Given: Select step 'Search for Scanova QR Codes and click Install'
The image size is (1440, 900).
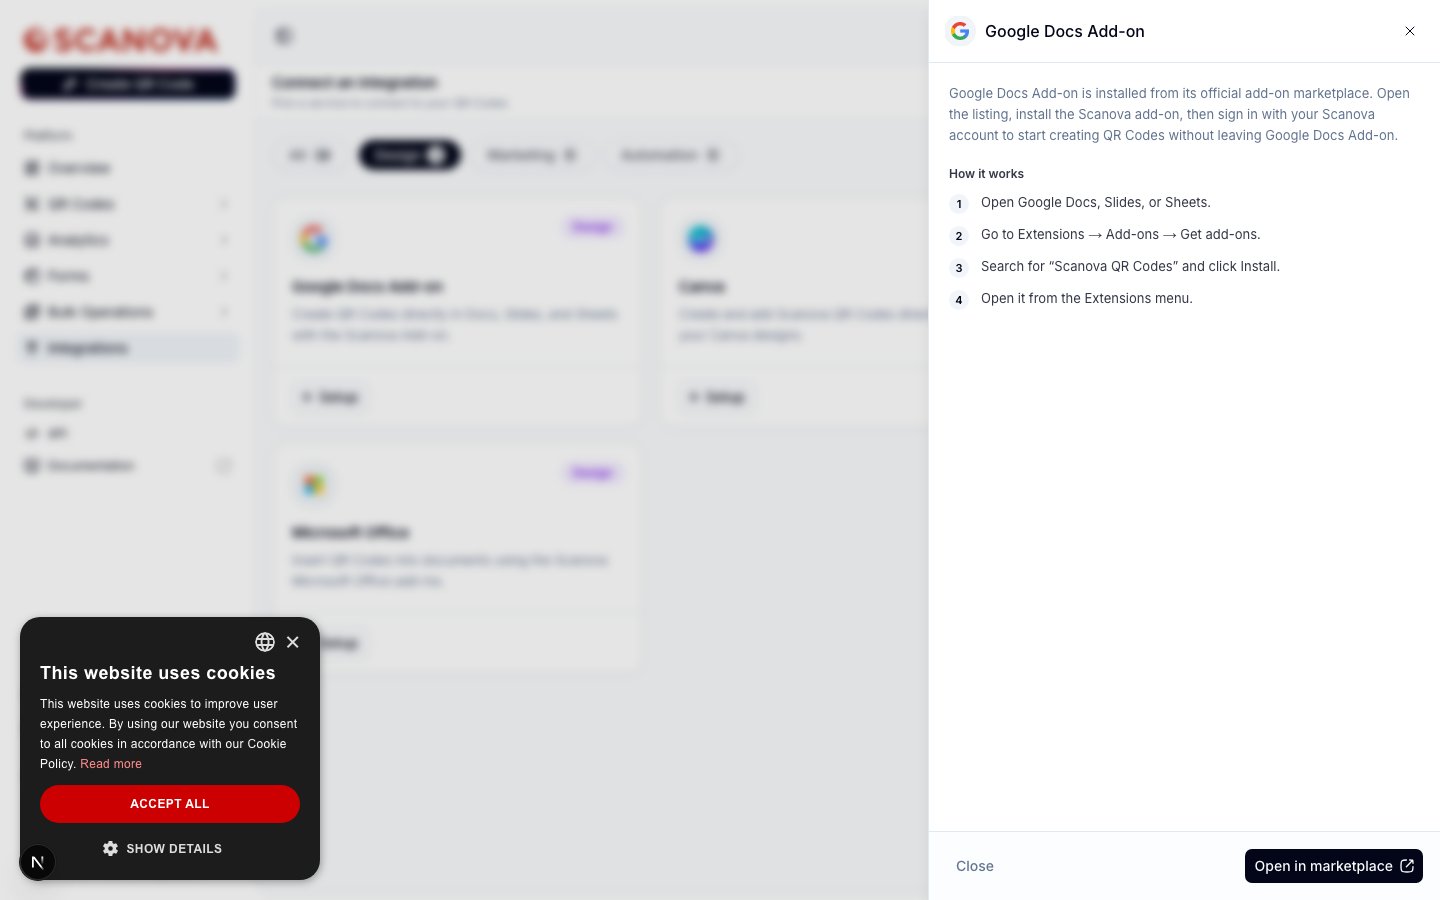Looking at the screenshot, I should click(x=1130, y=267).
